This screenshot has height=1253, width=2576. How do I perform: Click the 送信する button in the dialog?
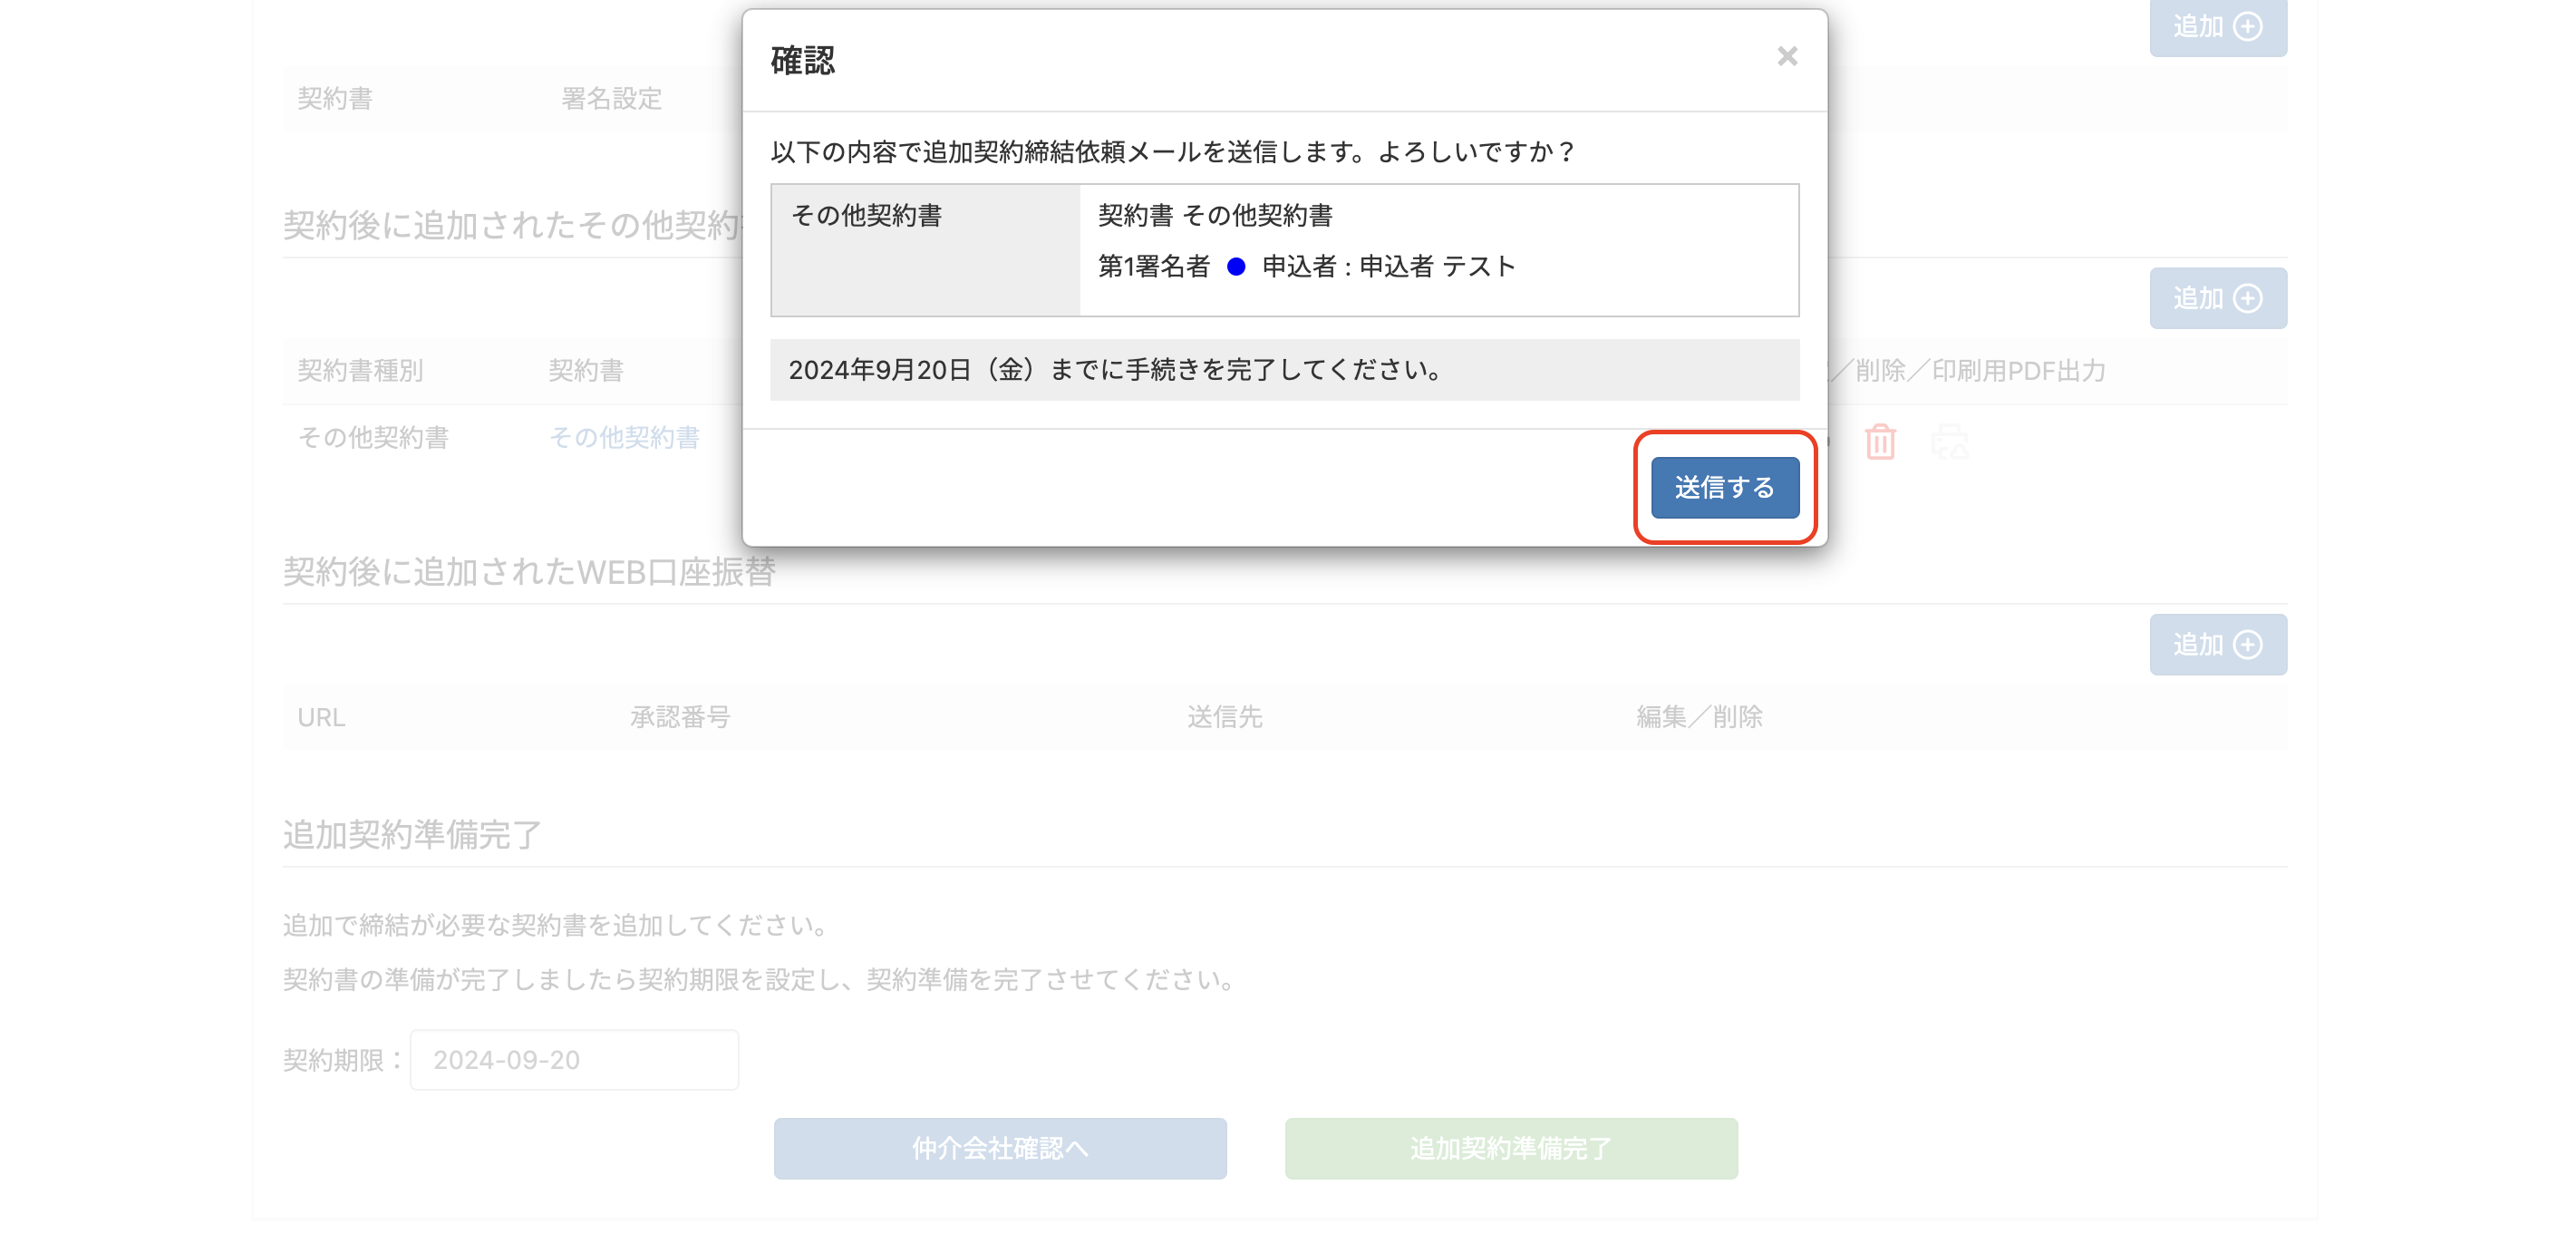[x=1724, y=487]
